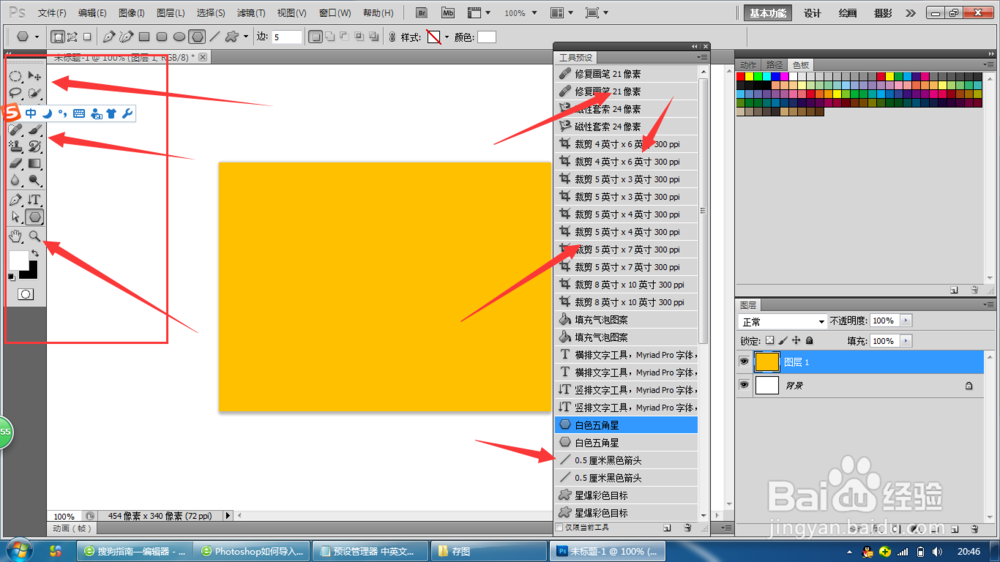Toggle Shape Layers mode
Screen dimensions: 1000x562
pos(57,37)
